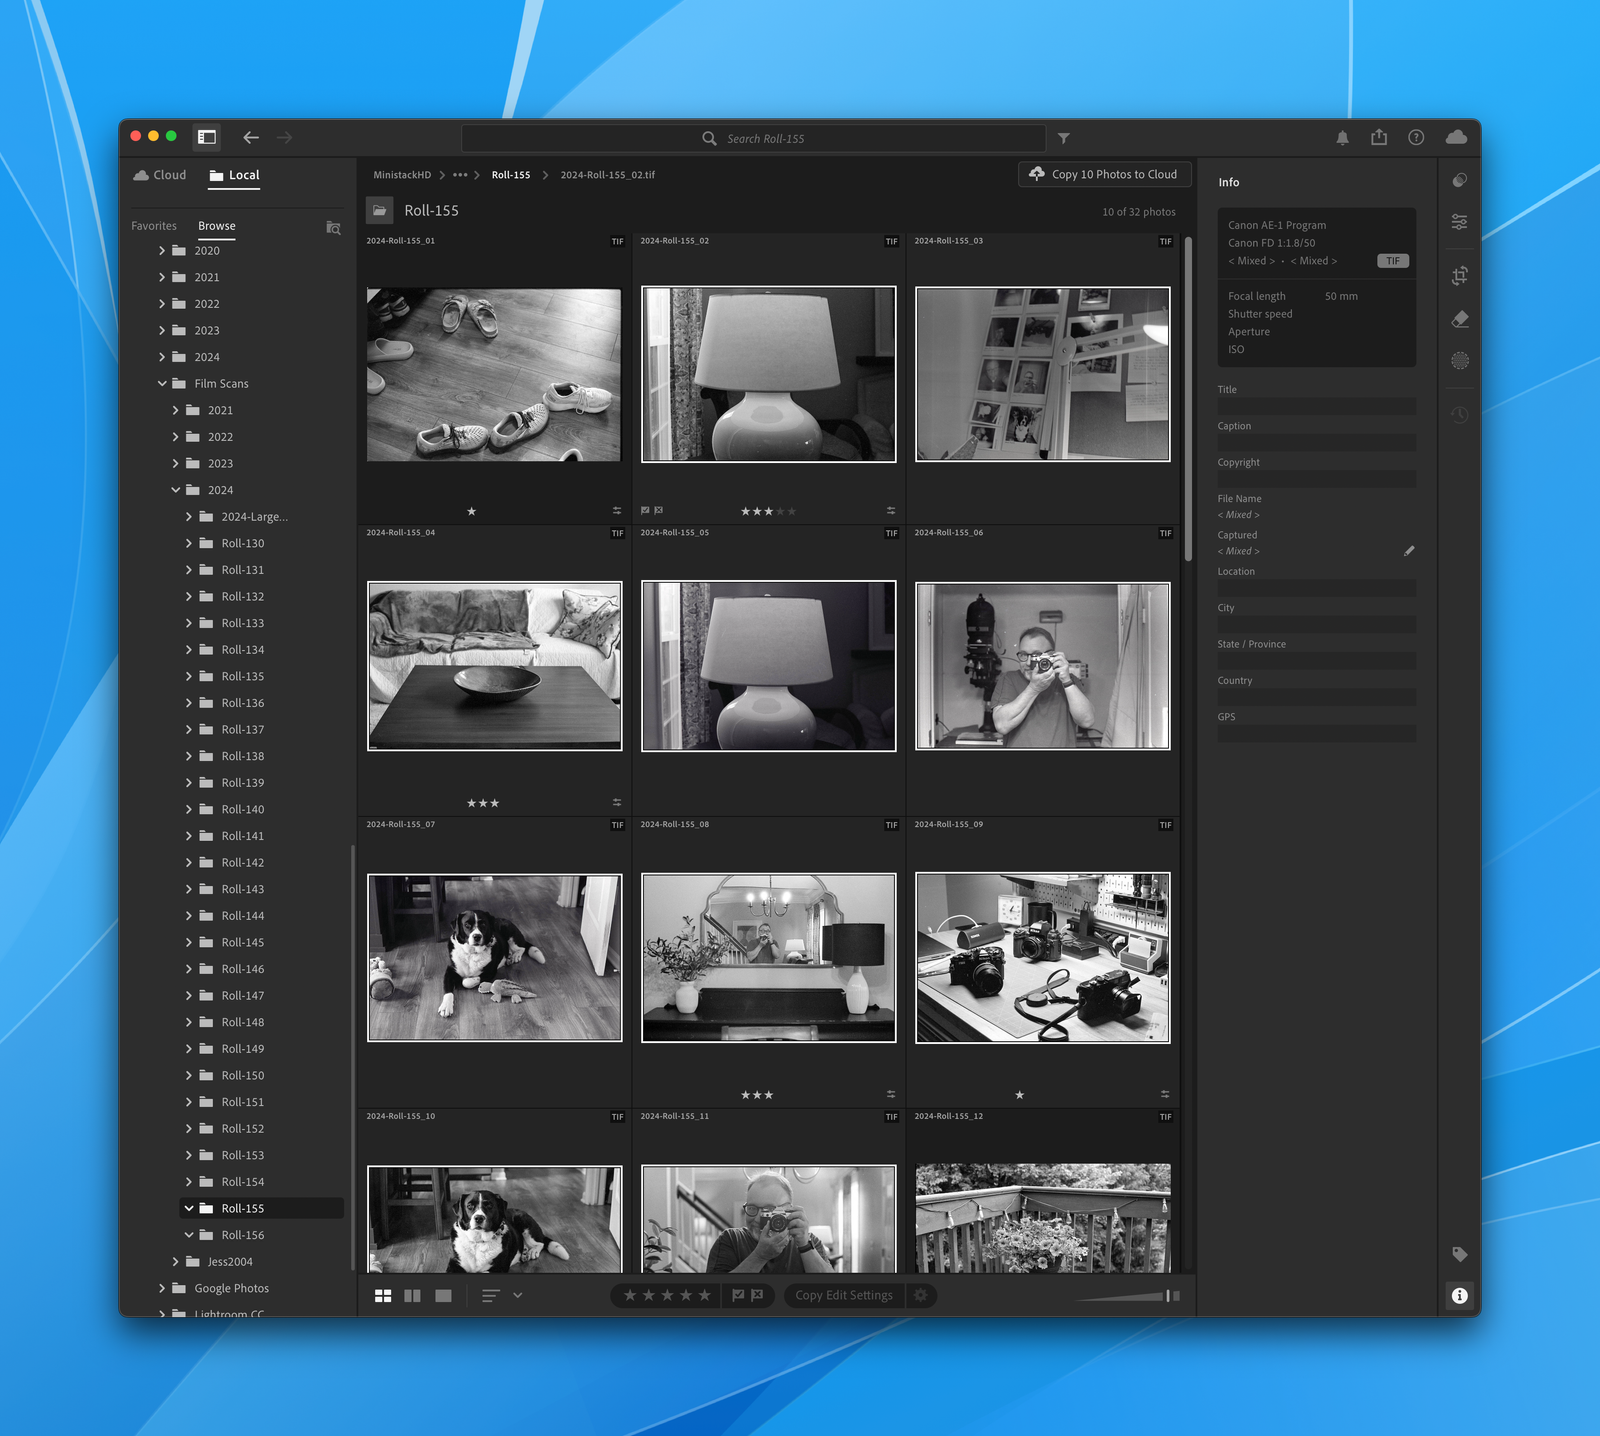This screenshot has width=1600, height=1436.
Task: Click the filter funnel icon
Action: click(x=1063, y=138)
